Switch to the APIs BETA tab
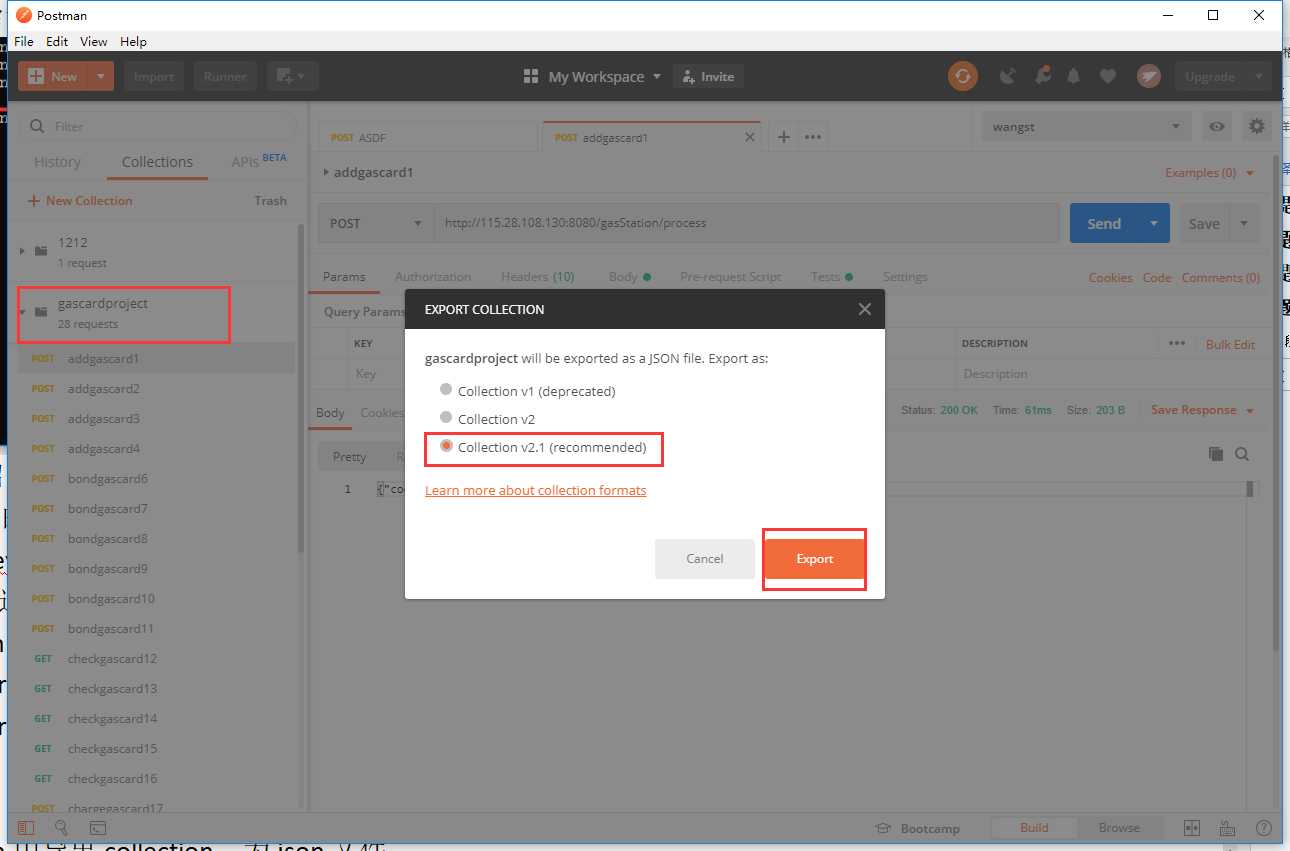Screen dimensions: 1290x851 coord(259,162)
